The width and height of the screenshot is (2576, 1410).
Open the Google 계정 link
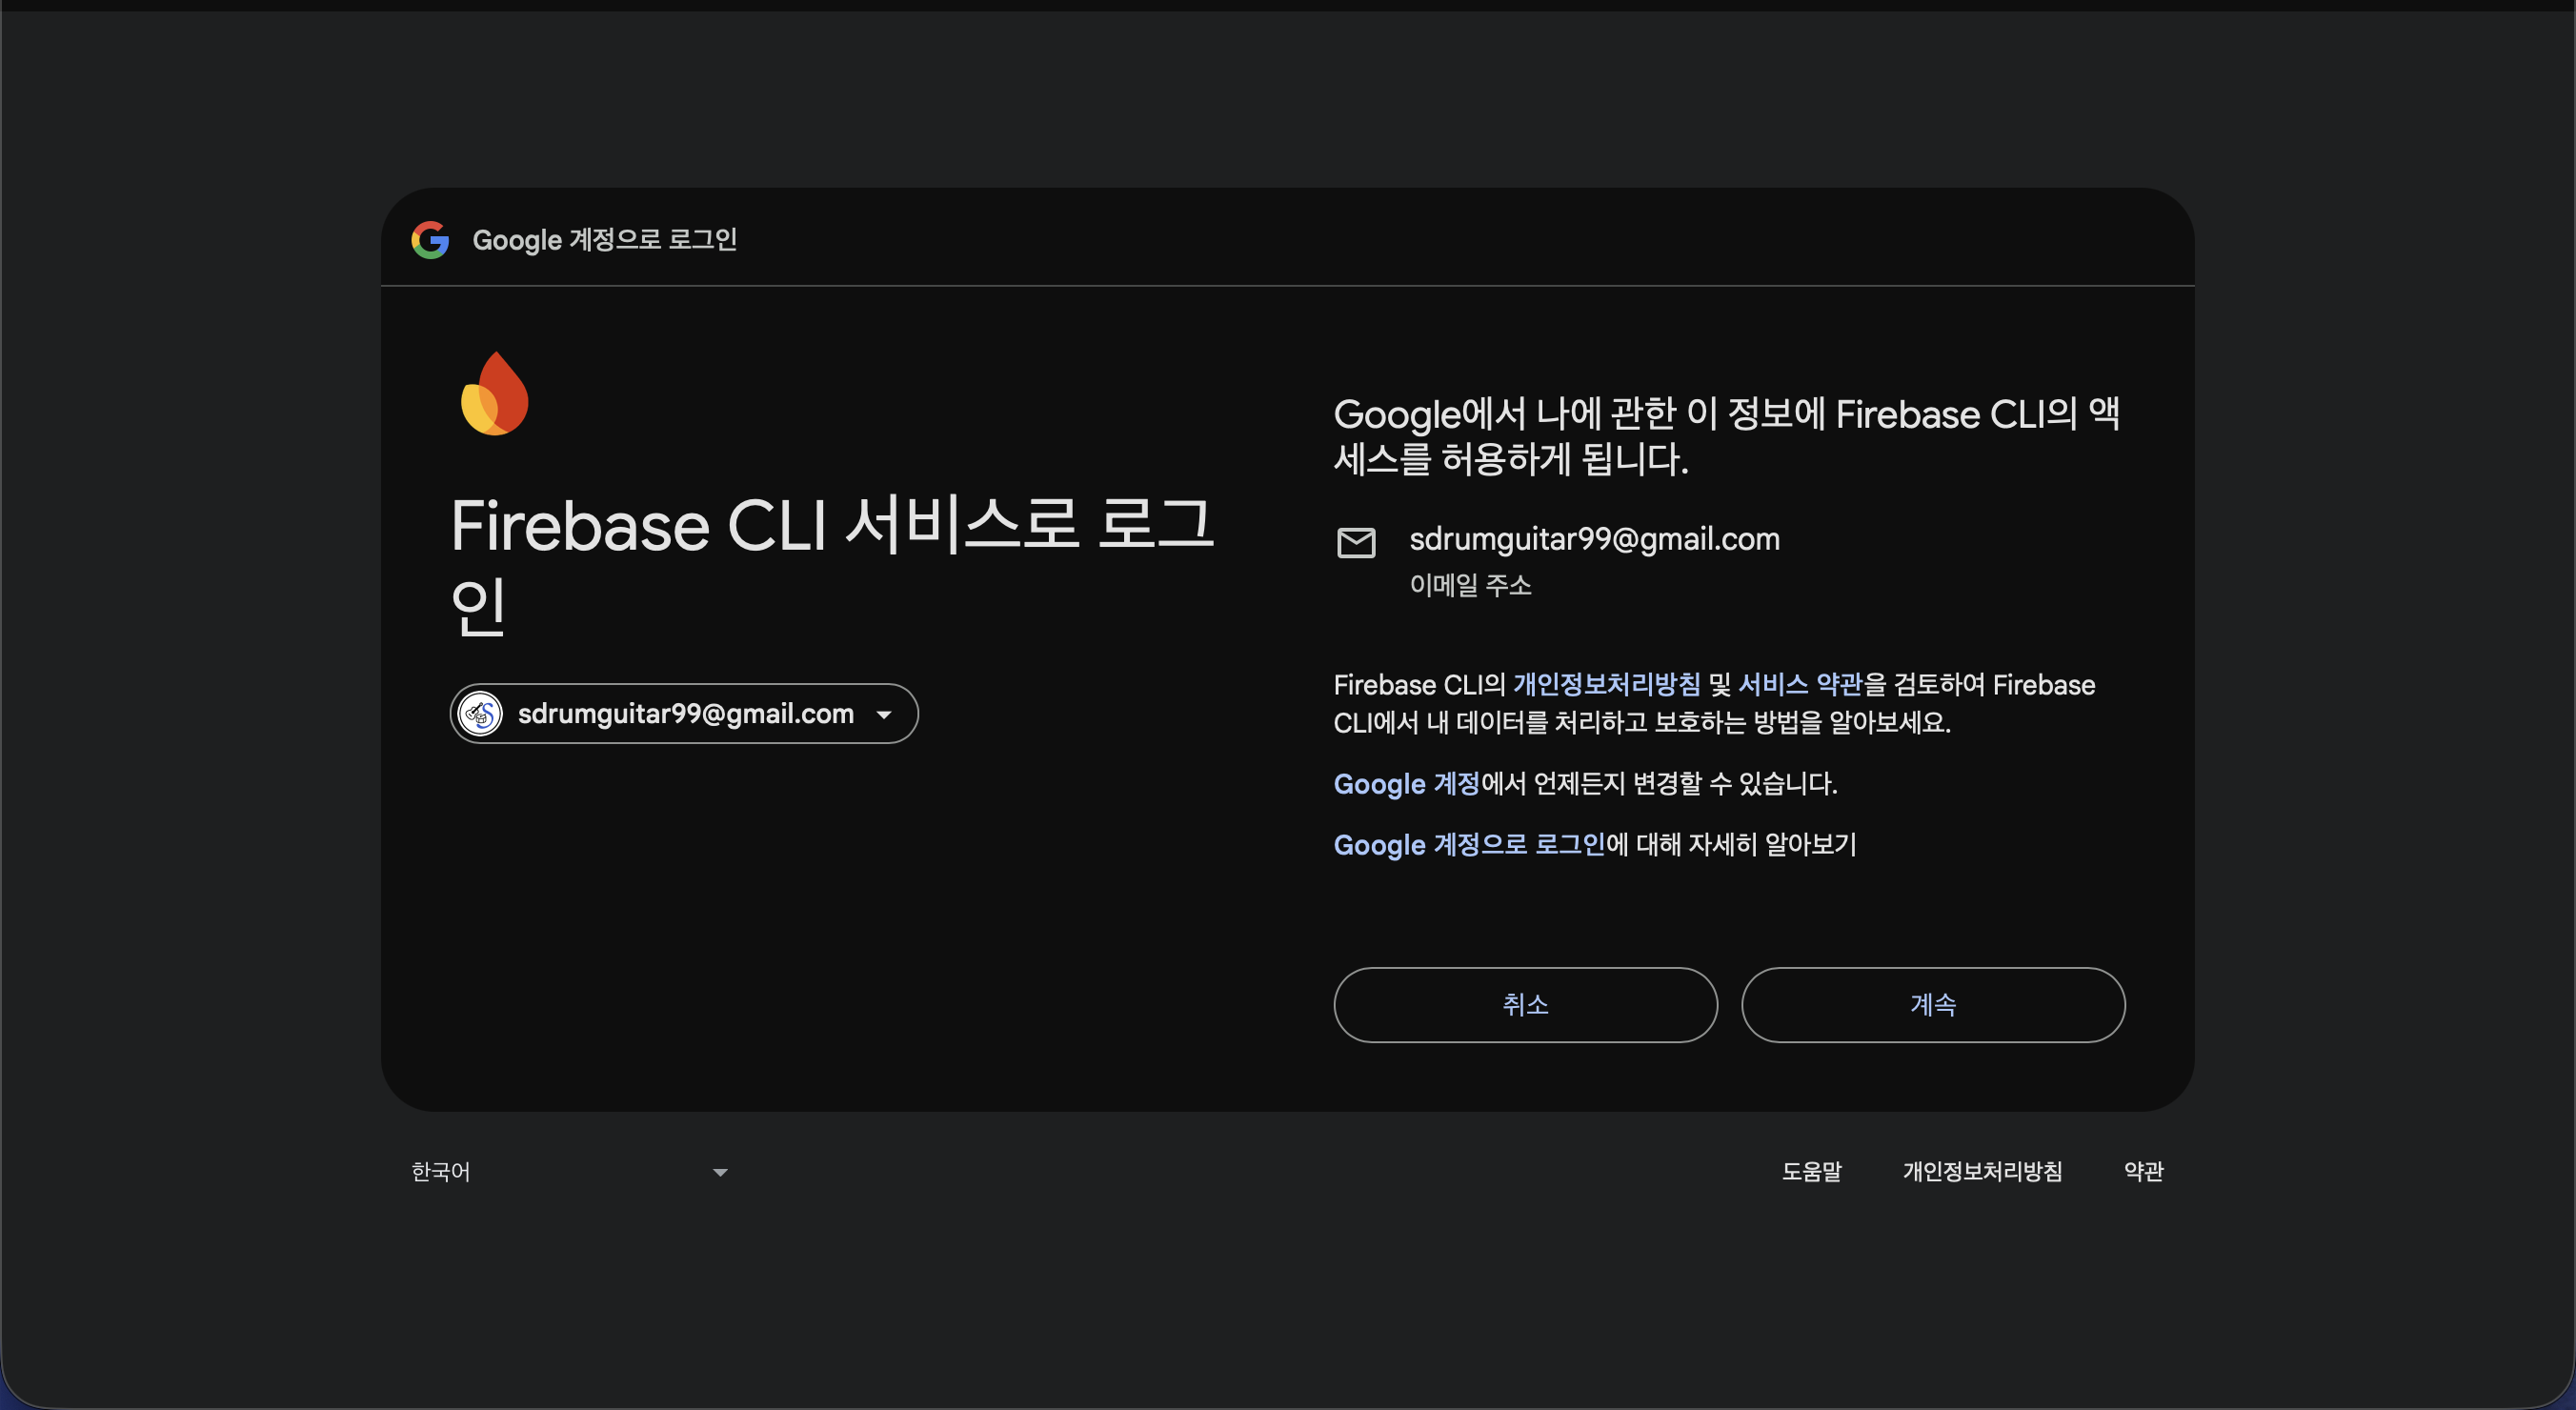pyautogui.click(x=1406, y=784)
